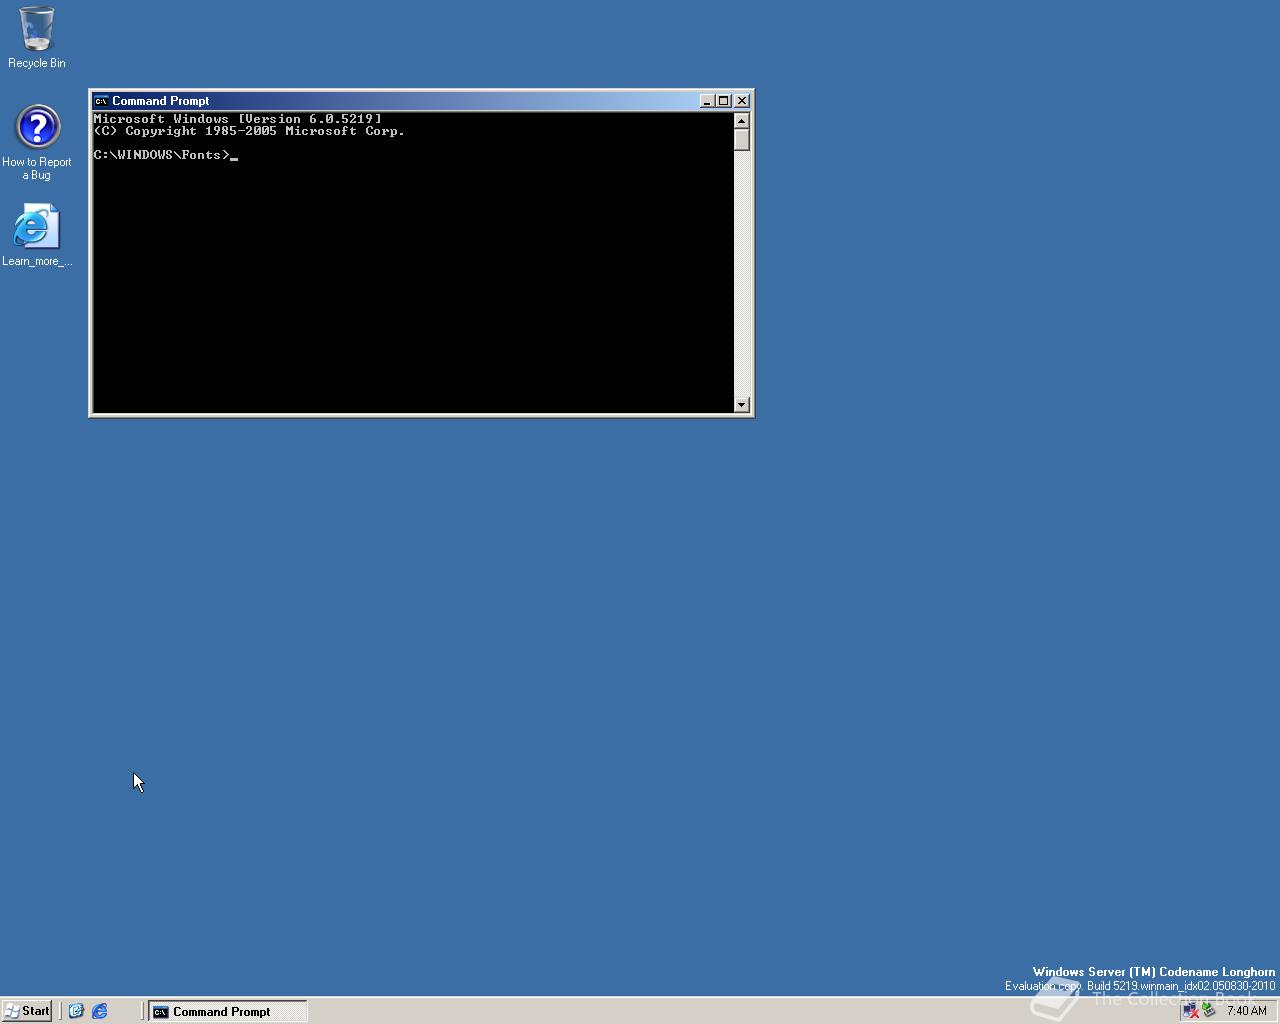Screen dimensions: 1280x1024
Task: Click the Command Prompt window title bar text
Action: point(161,101)
